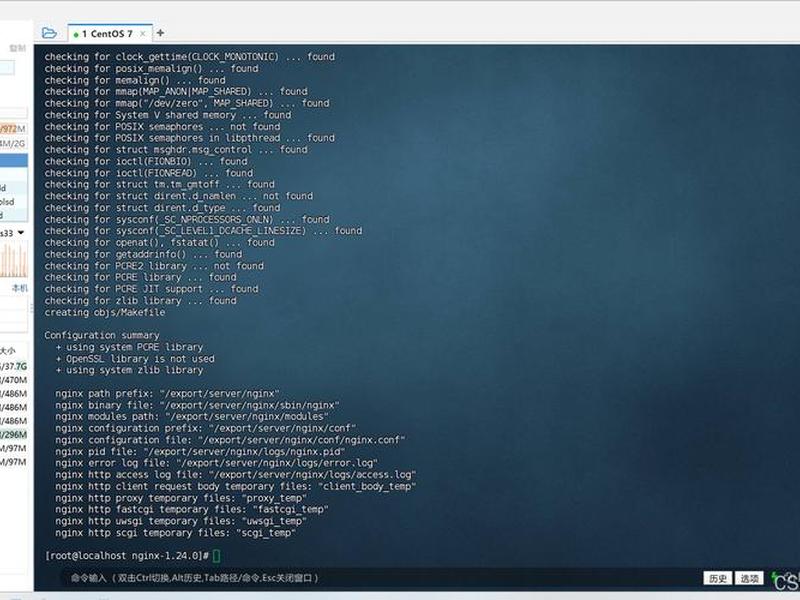Click the 历史 button
This screenshot has height=600, width=800.
718,578
